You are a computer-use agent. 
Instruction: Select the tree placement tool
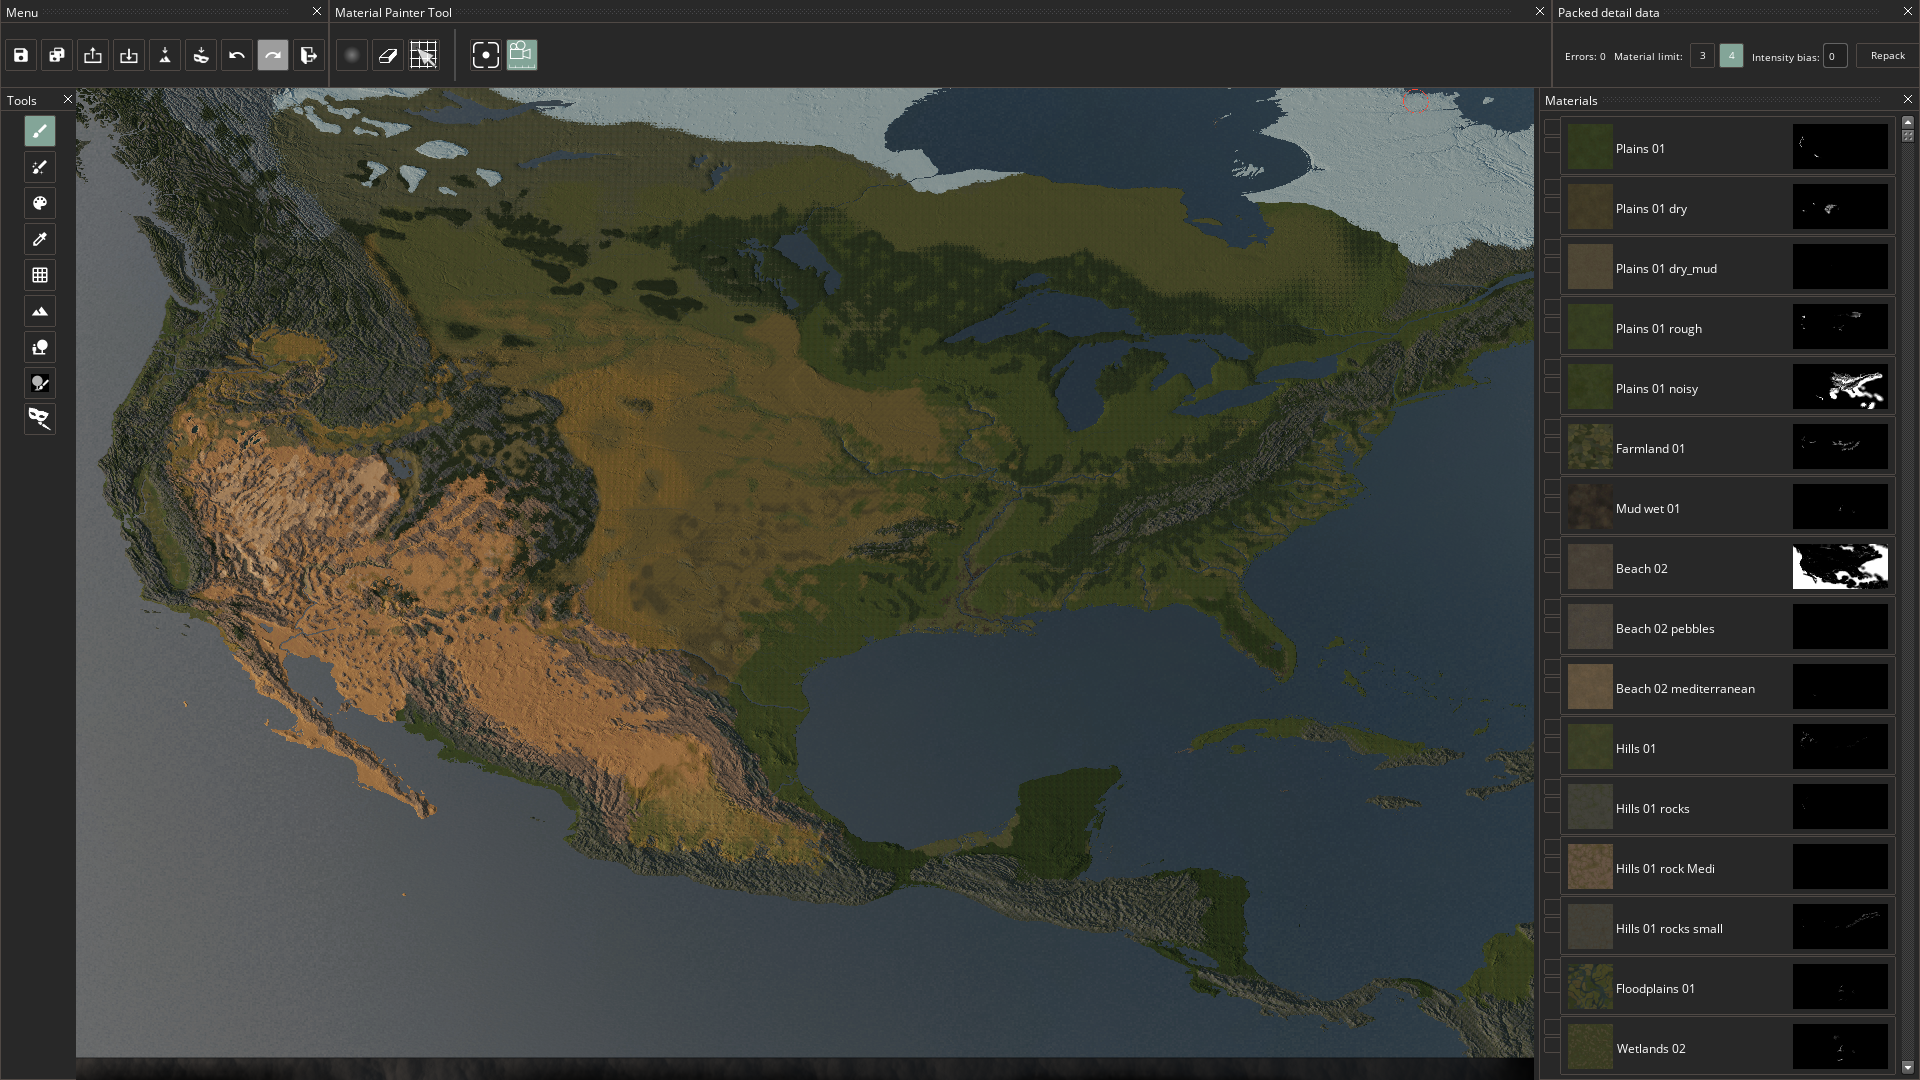click(40, 347)
